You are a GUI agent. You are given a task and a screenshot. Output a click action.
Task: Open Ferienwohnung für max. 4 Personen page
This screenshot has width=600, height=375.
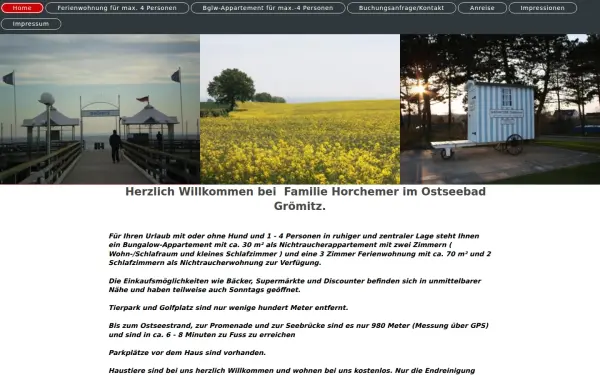click(x=117, y=8)
